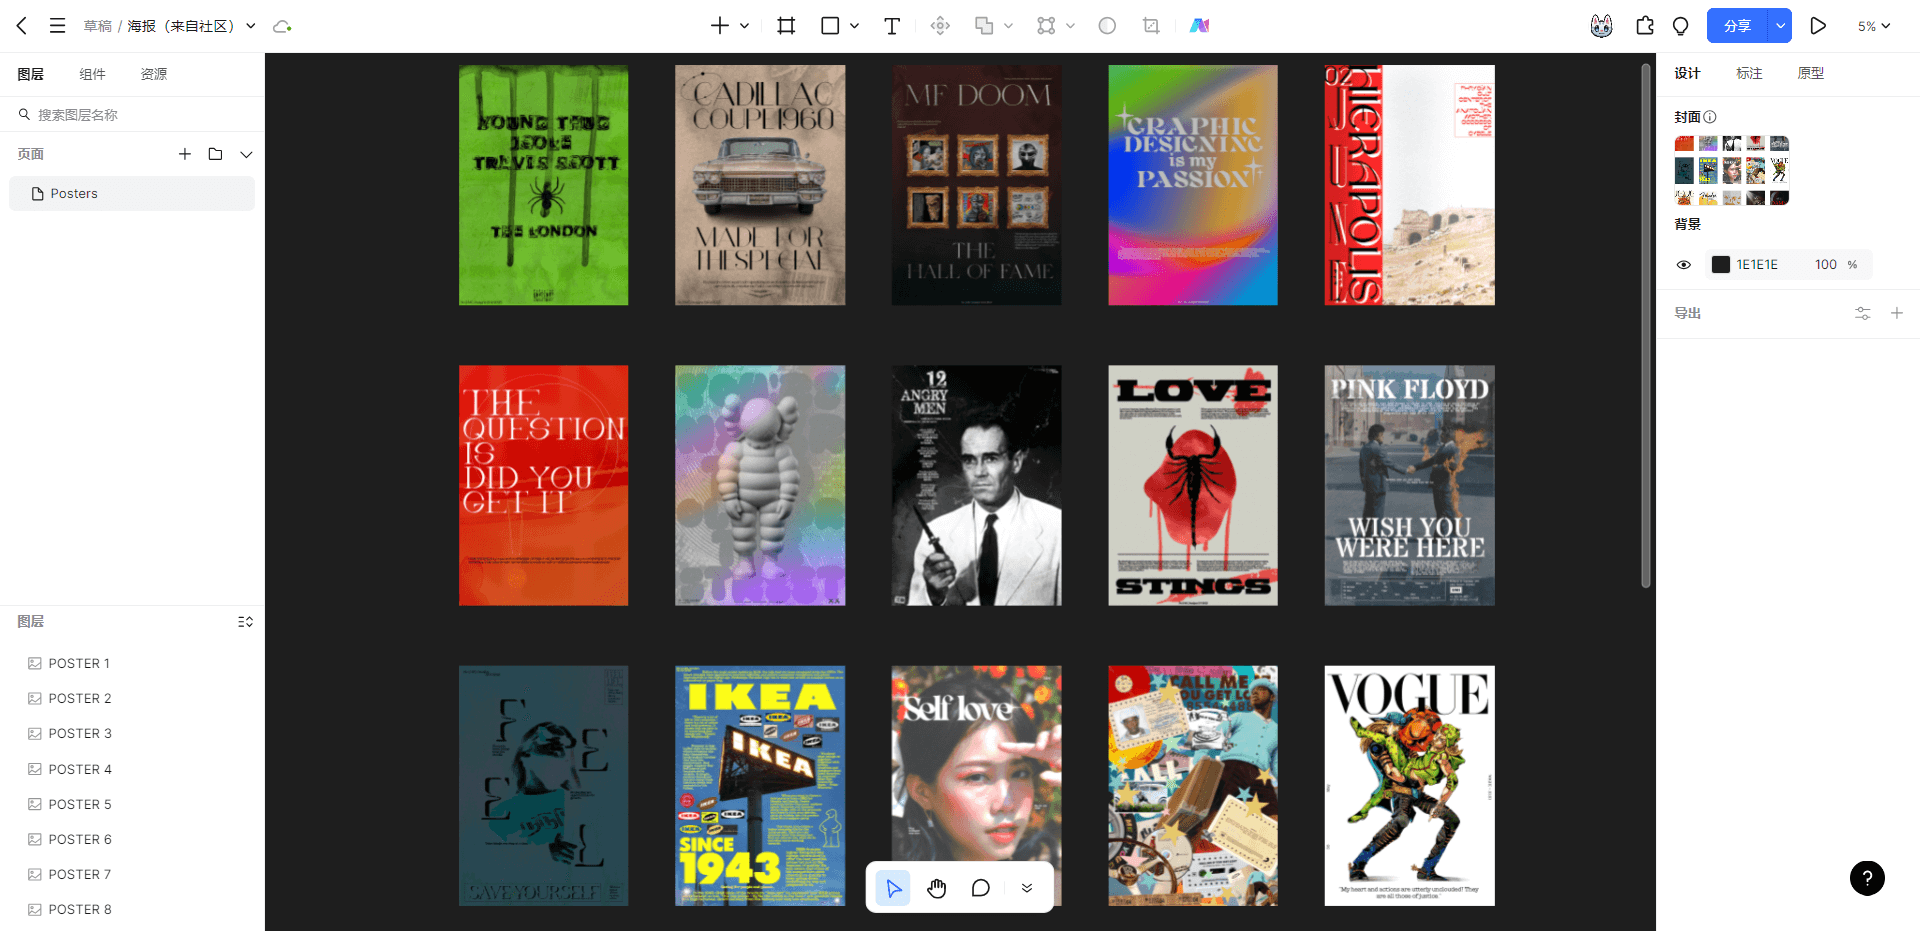The width and height of the screenshot is (1920, 931).
Task: Click the boolean operation tool icon
Action: pos(984,26)
